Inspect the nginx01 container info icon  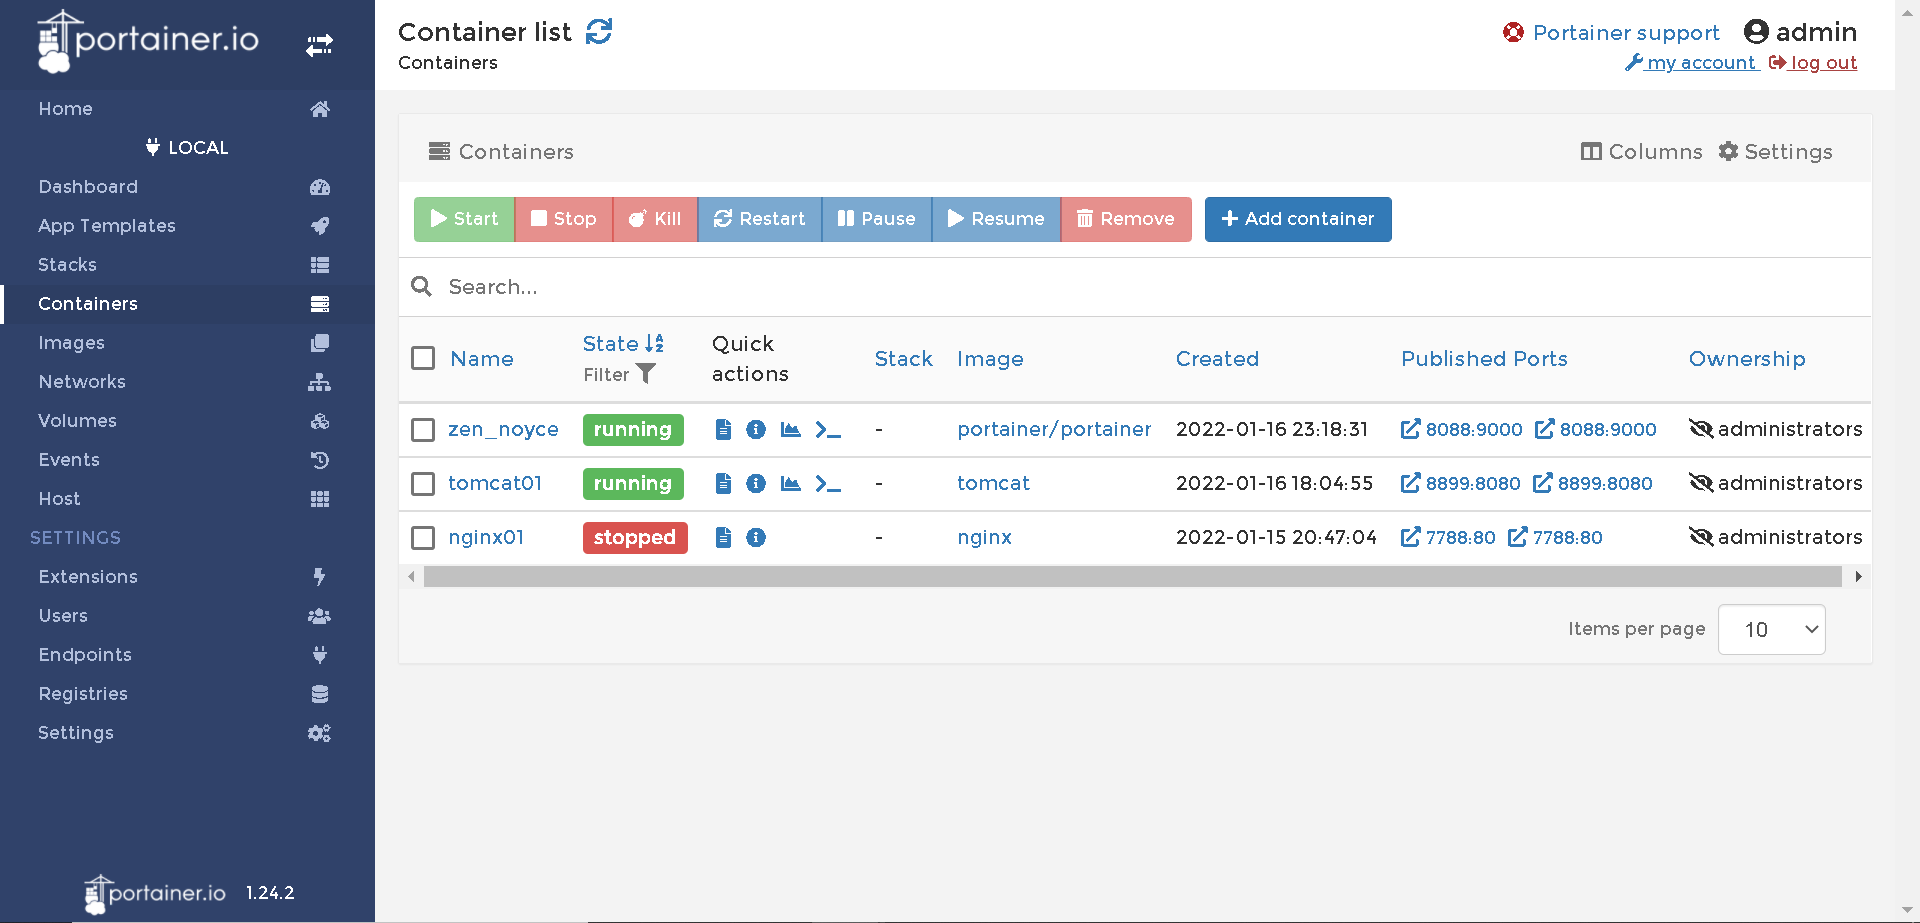(x=756, y=537)
